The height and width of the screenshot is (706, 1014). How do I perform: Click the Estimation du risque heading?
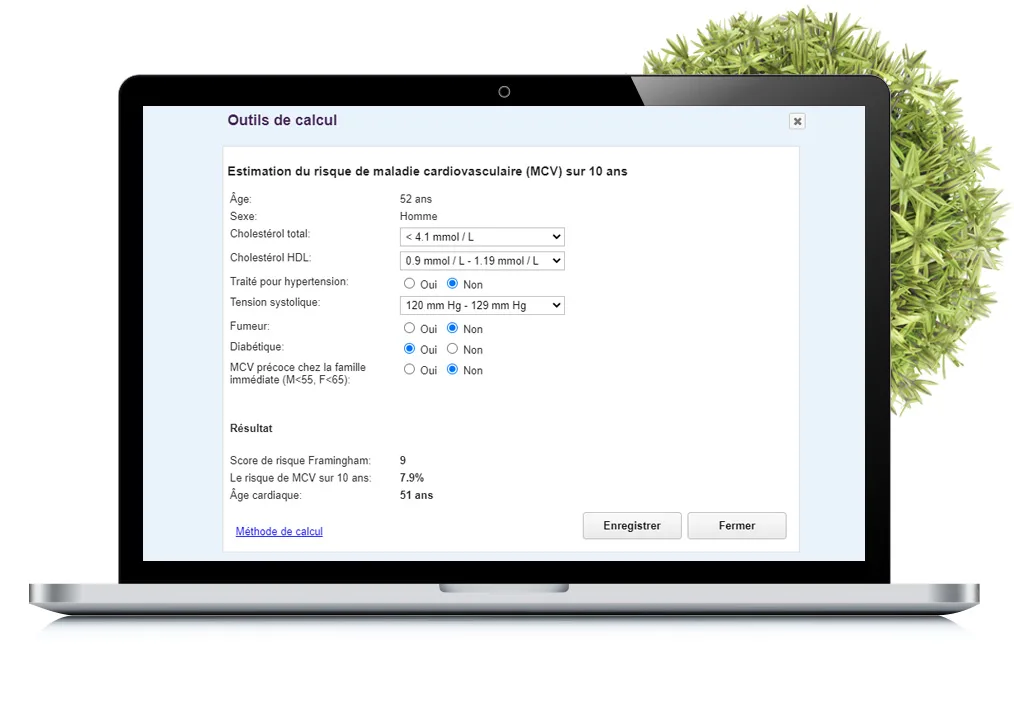[x=427, y=171]
